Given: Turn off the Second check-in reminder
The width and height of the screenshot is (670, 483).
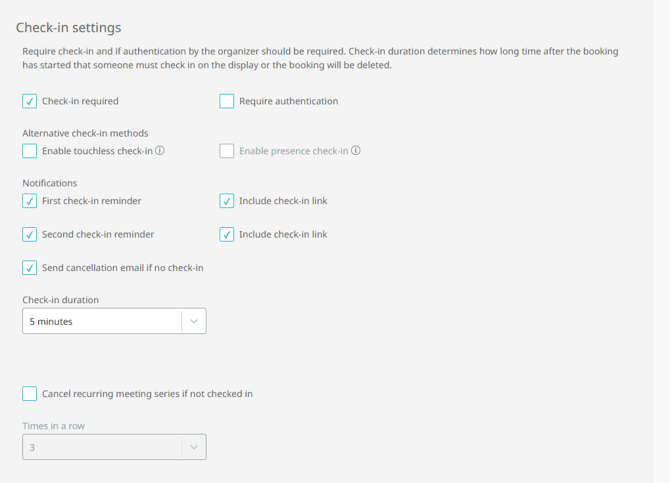Looking at the screenshot, I should click(30, 234).
